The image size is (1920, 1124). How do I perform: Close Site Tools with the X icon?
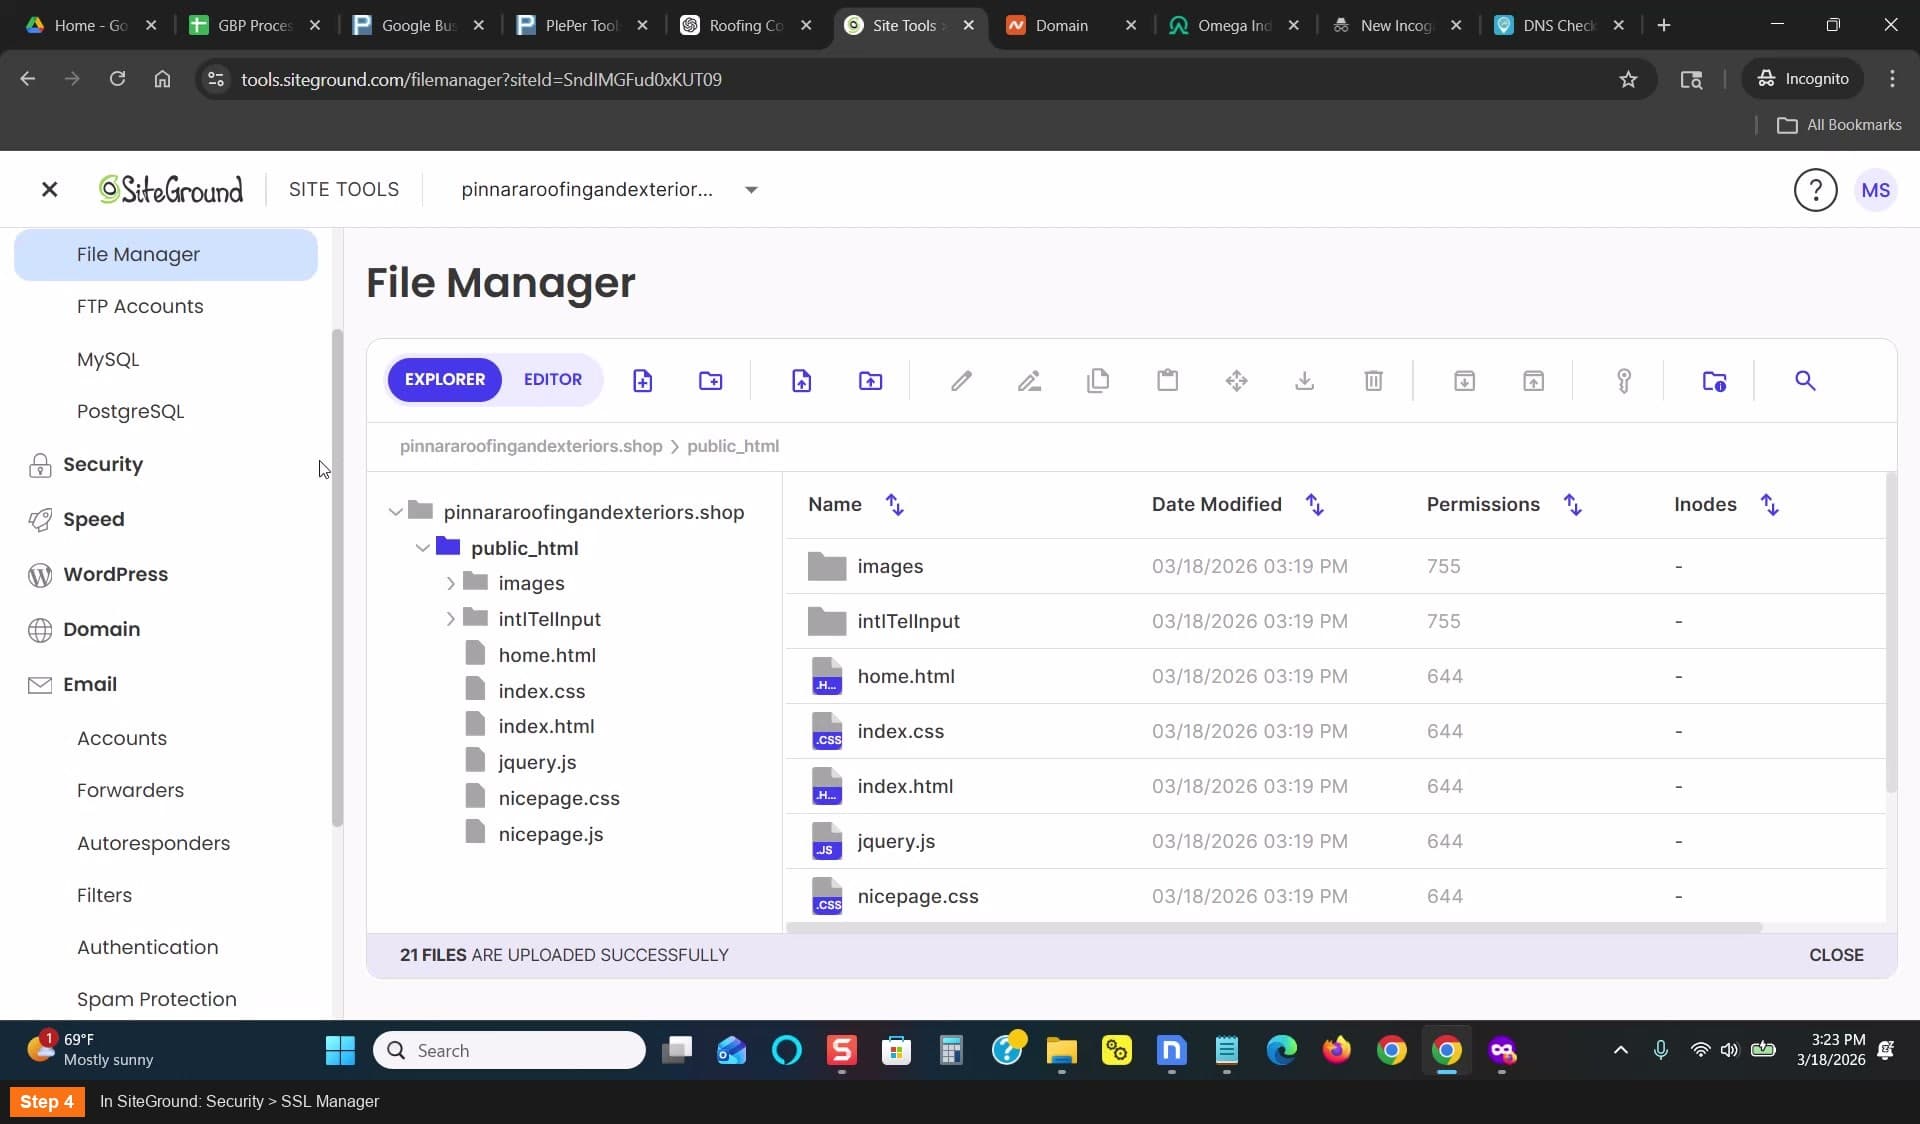click(49, 189)
